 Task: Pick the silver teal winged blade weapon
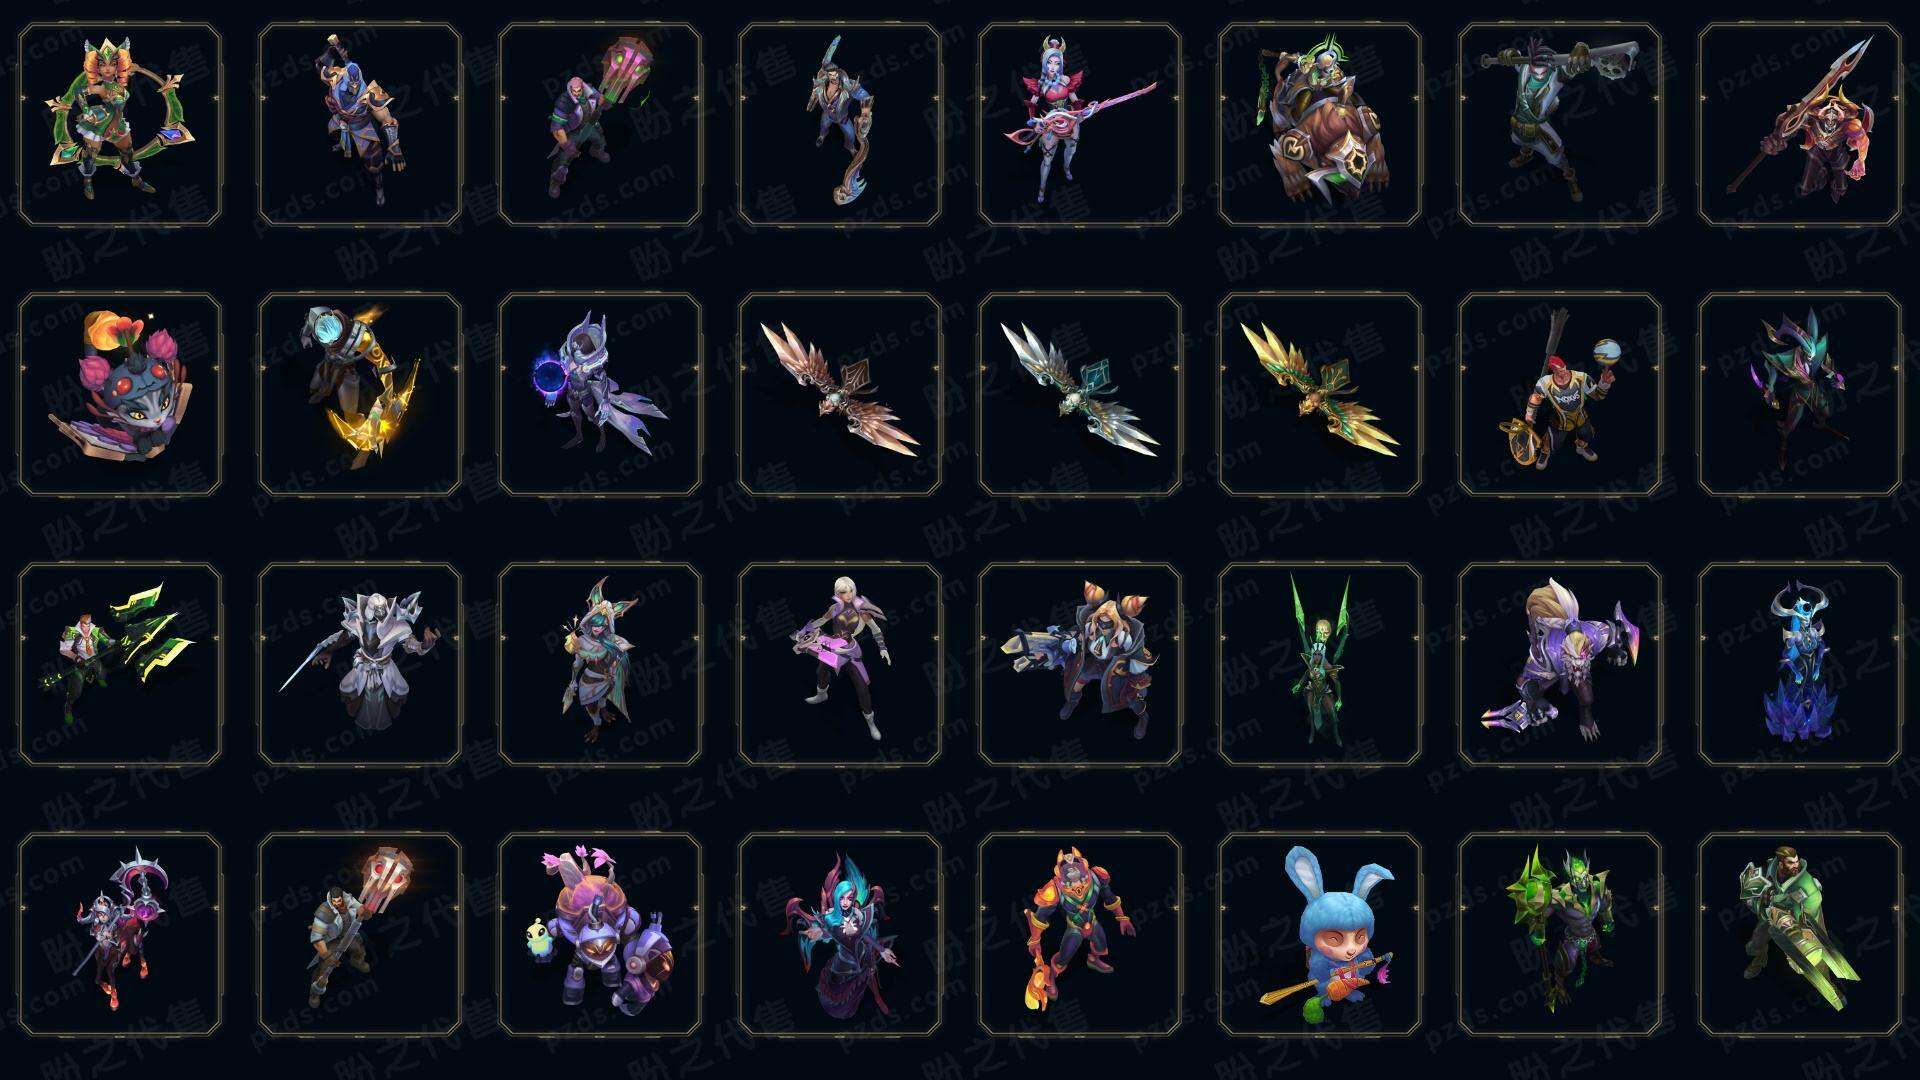click(x=1080, y=394)
